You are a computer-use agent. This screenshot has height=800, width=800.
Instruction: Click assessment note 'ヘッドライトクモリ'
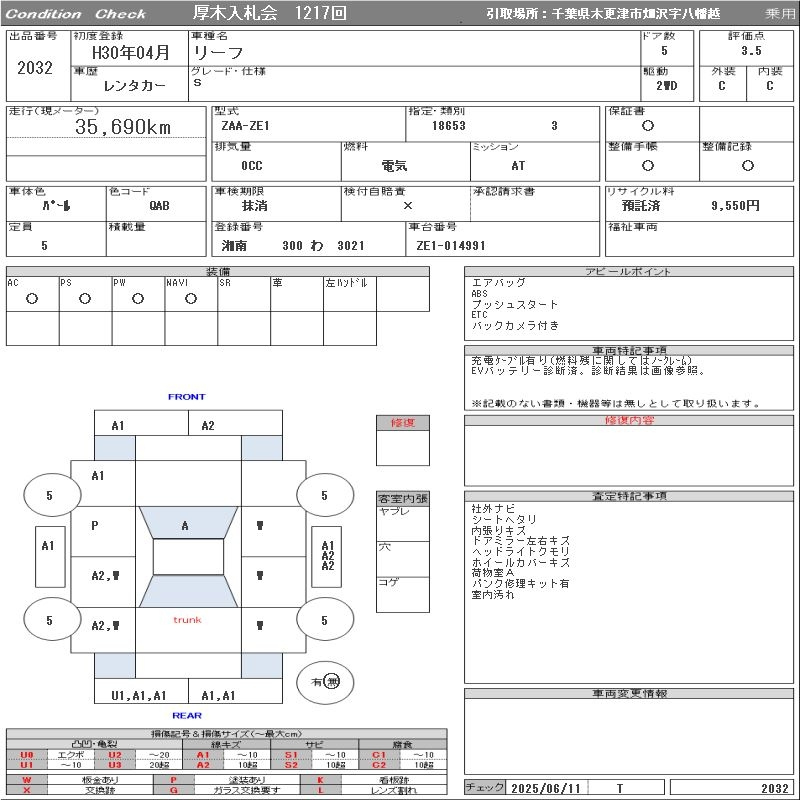point(520,552)
